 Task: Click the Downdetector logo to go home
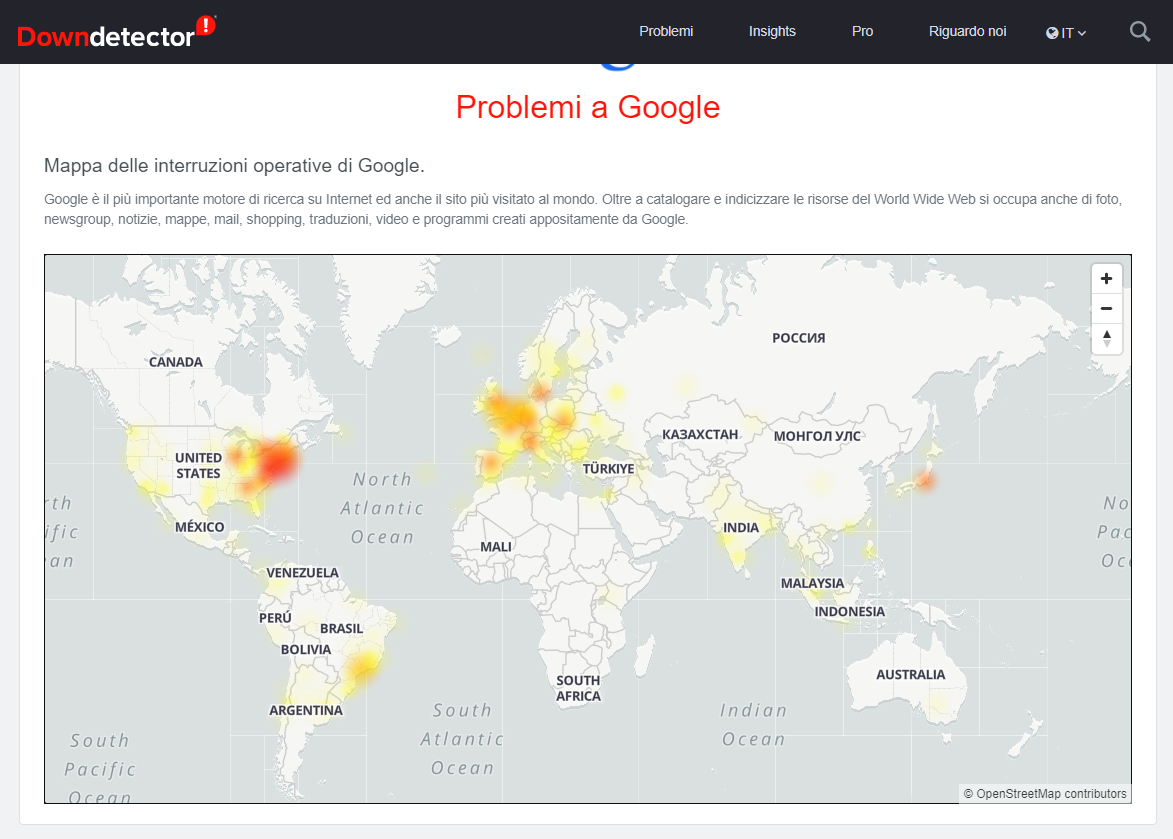(x=110, y=31)
